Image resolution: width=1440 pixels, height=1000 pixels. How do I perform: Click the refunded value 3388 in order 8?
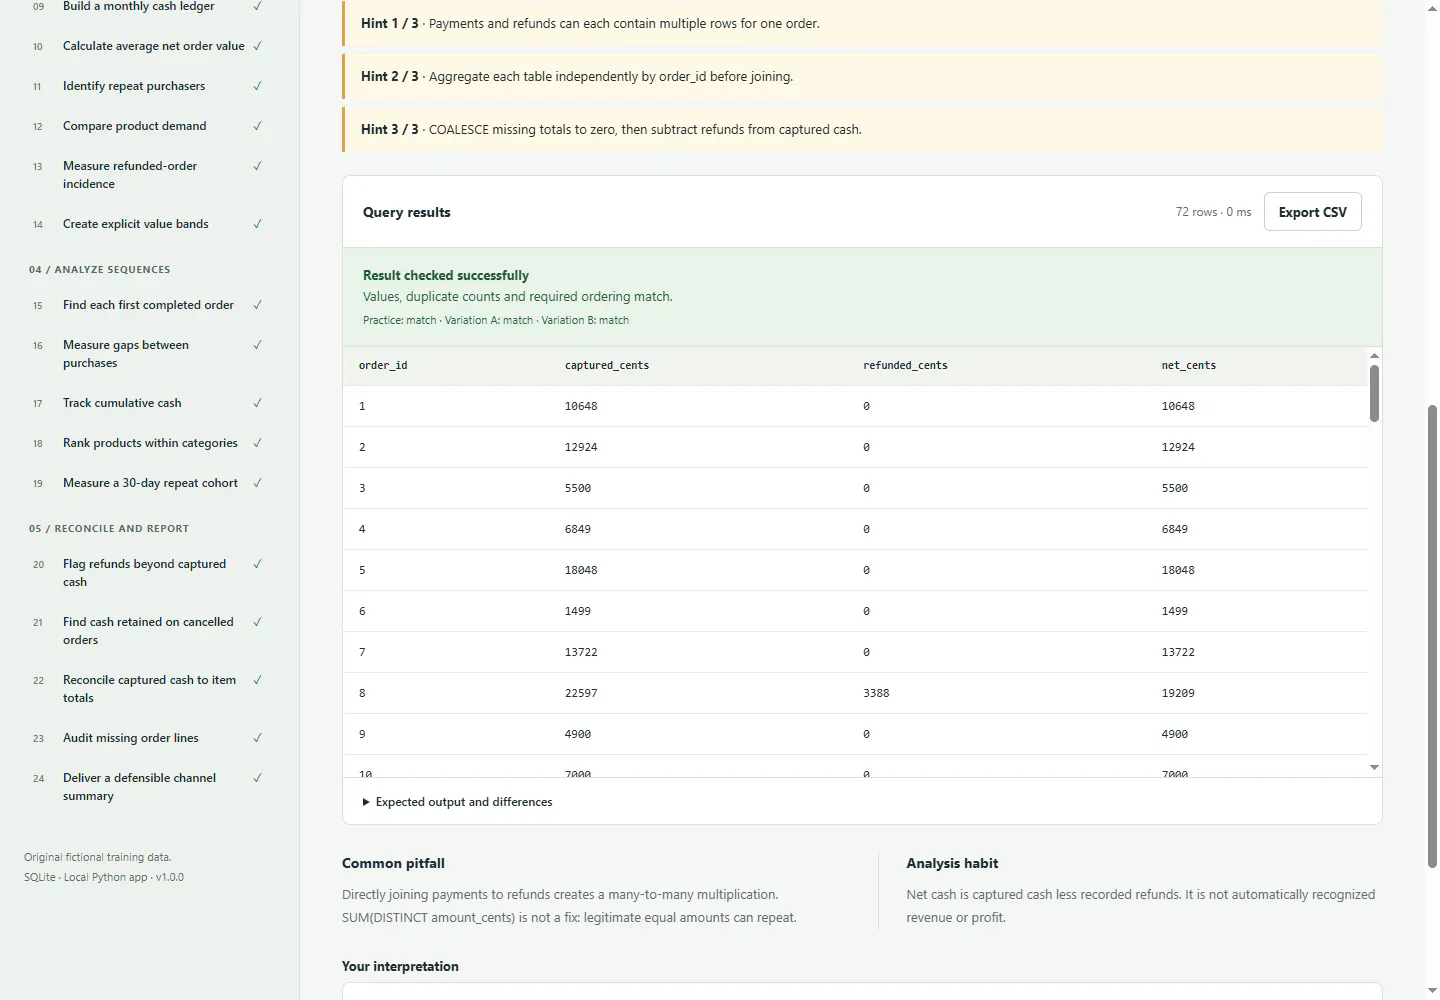(x=876, y=693)
